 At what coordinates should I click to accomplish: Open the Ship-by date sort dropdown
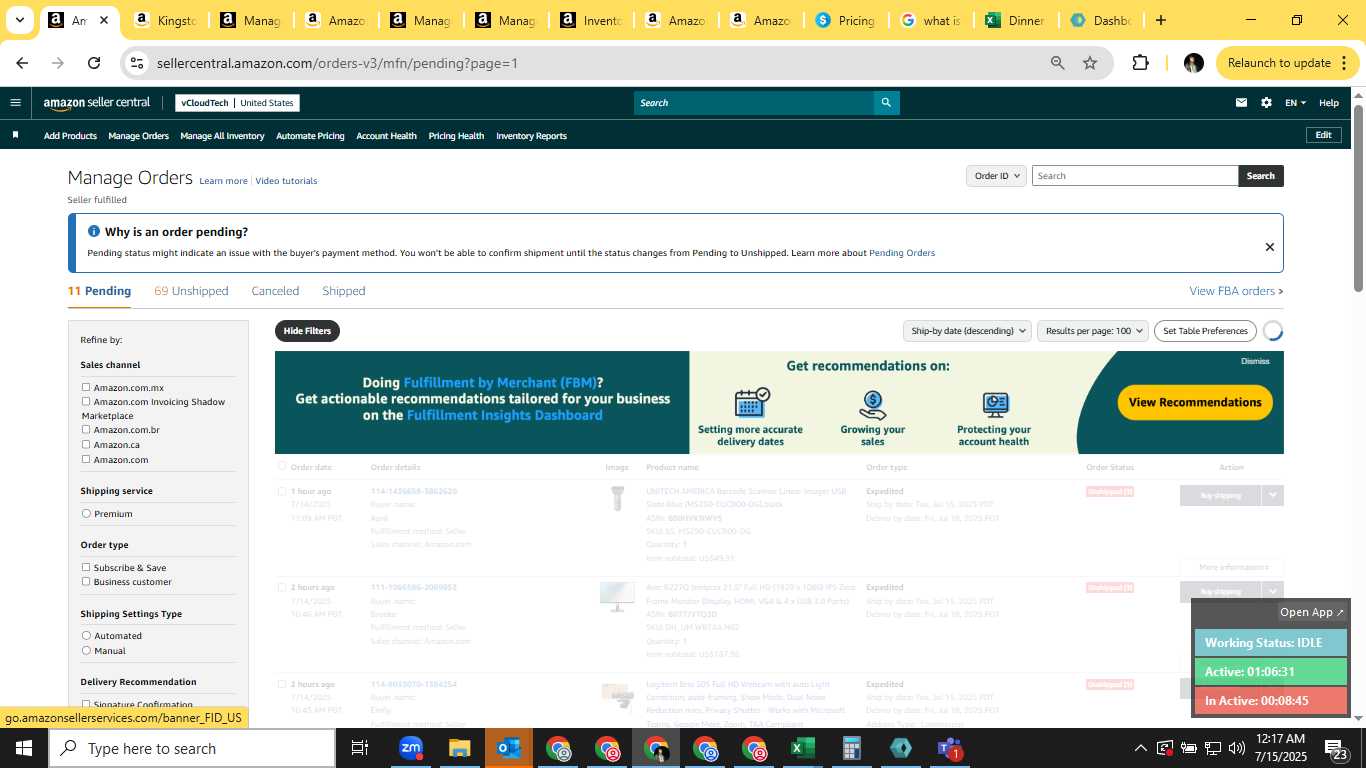click(x=967, y=331)
